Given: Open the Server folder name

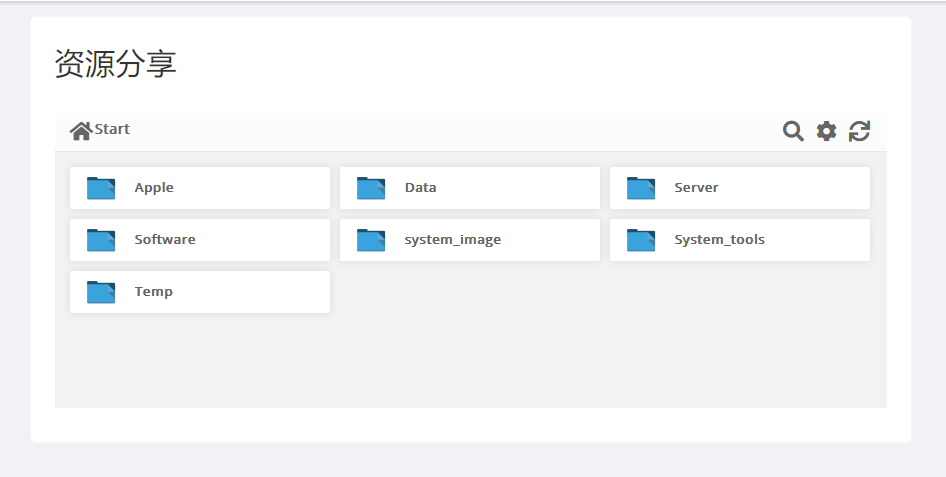Looking at the screenshot, I should (696, 188).
